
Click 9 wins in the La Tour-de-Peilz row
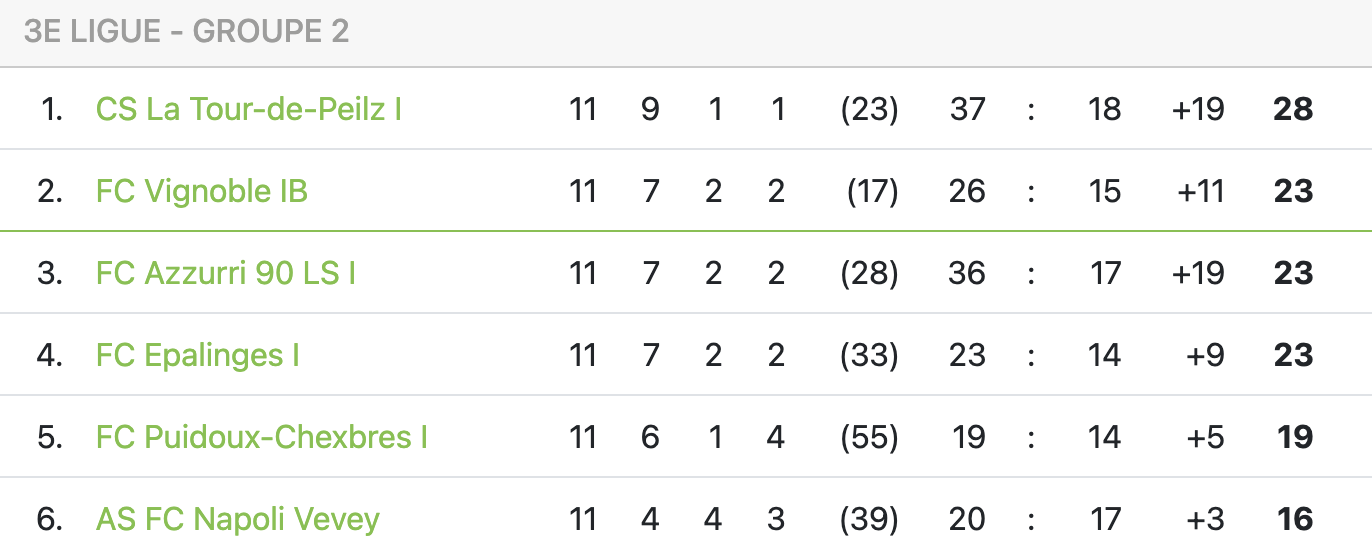pyautogui.click(x=650, y=109)
